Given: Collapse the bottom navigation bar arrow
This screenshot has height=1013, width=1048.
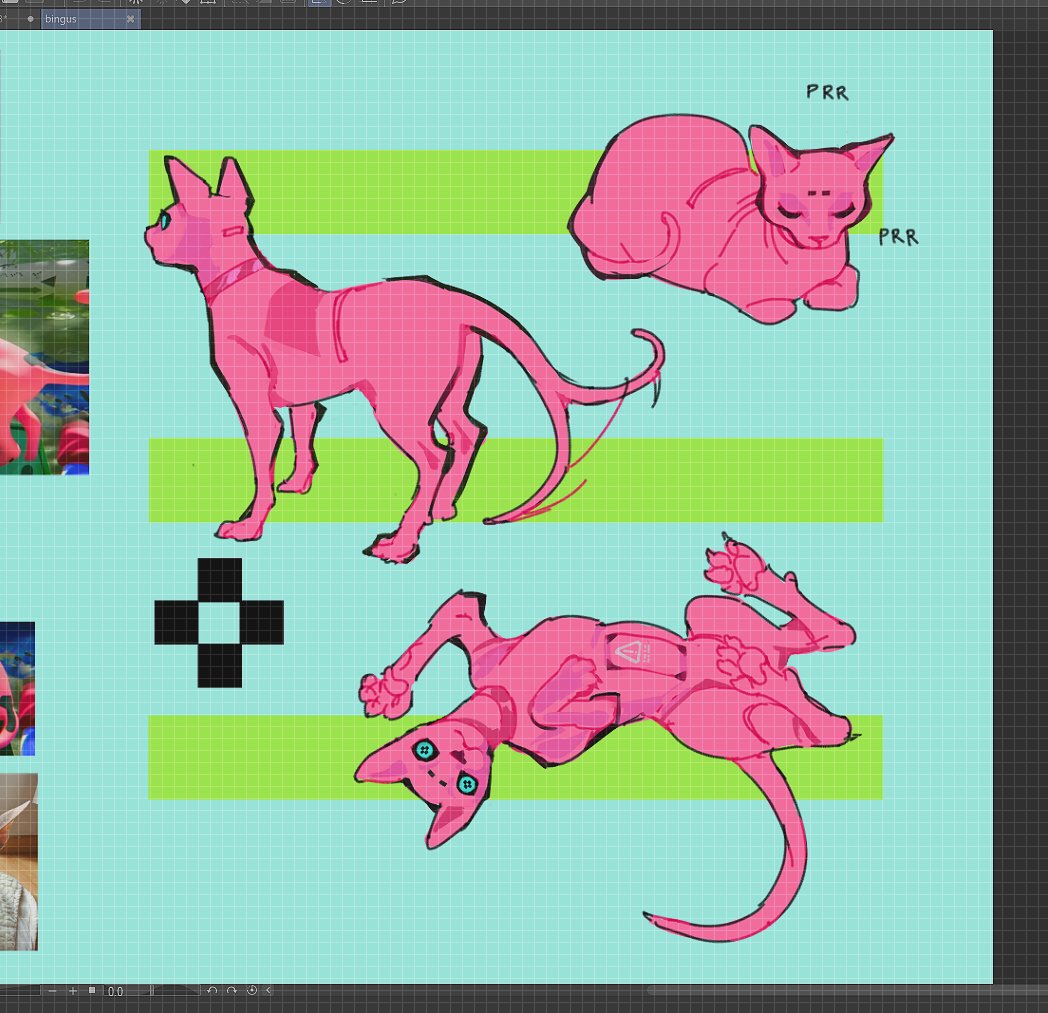Looking at the screenshot, I should click(269, 991).
